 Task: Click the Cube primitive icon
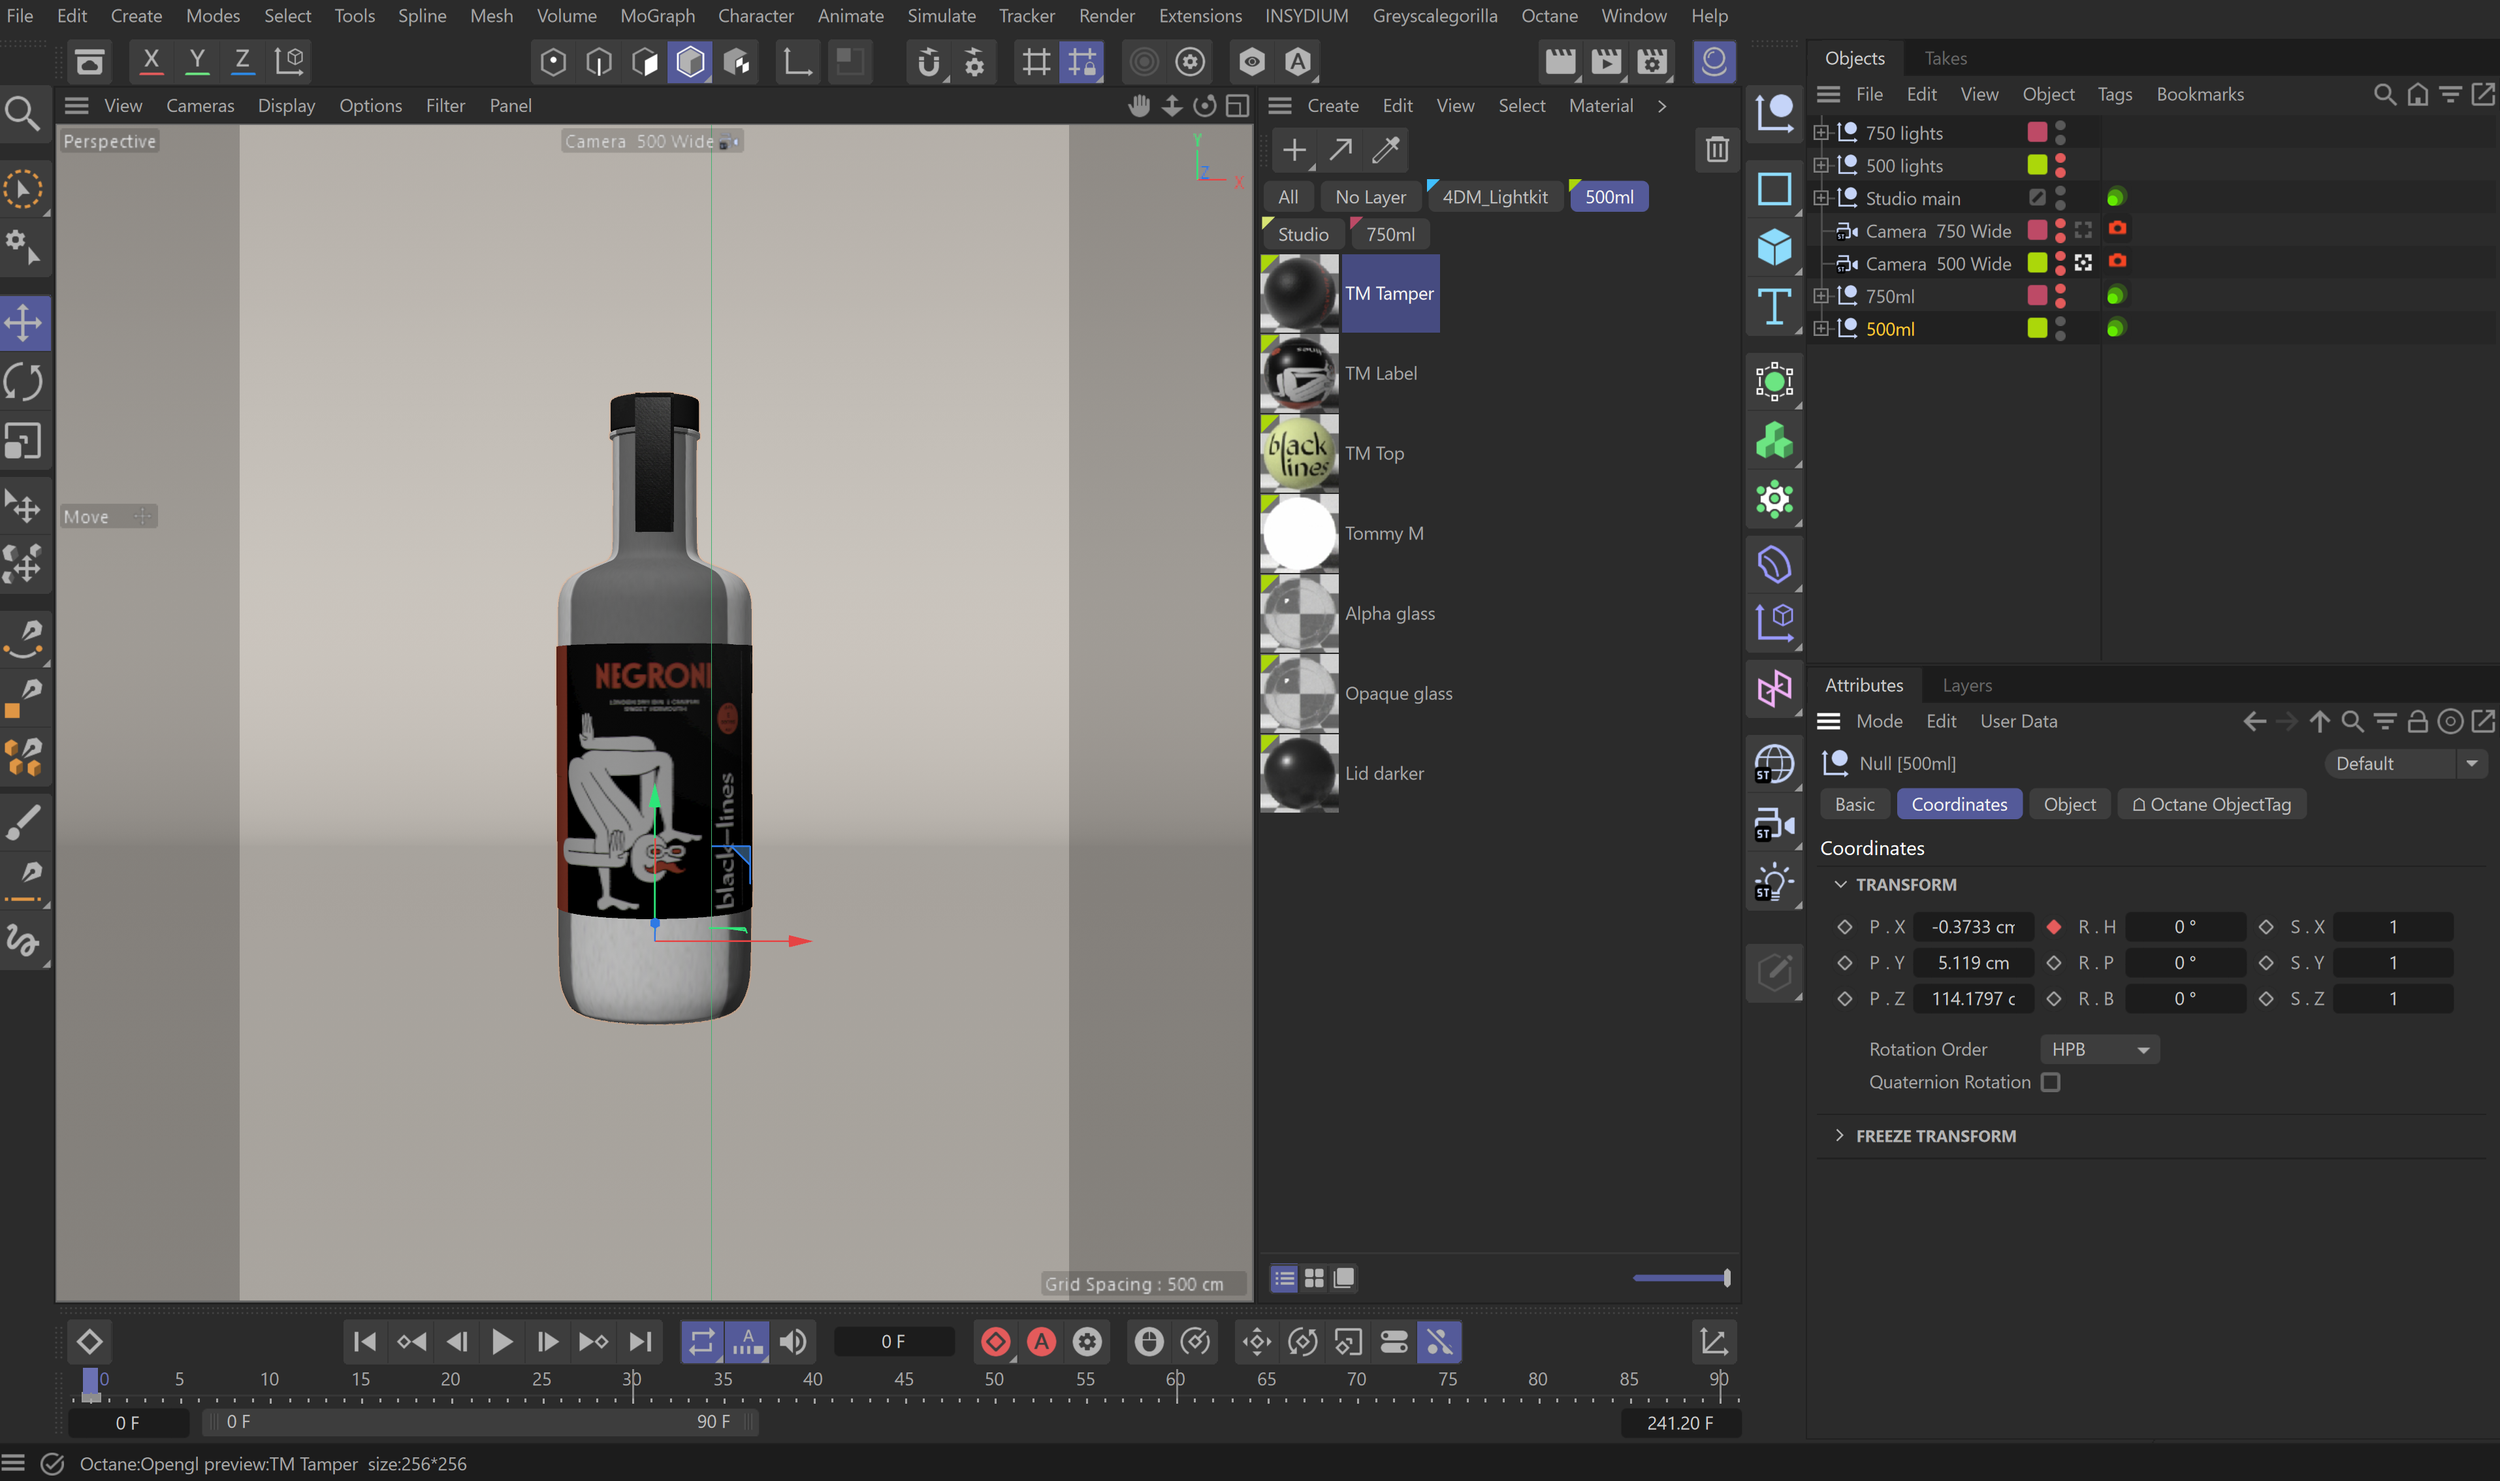(x=1774, y=247)
